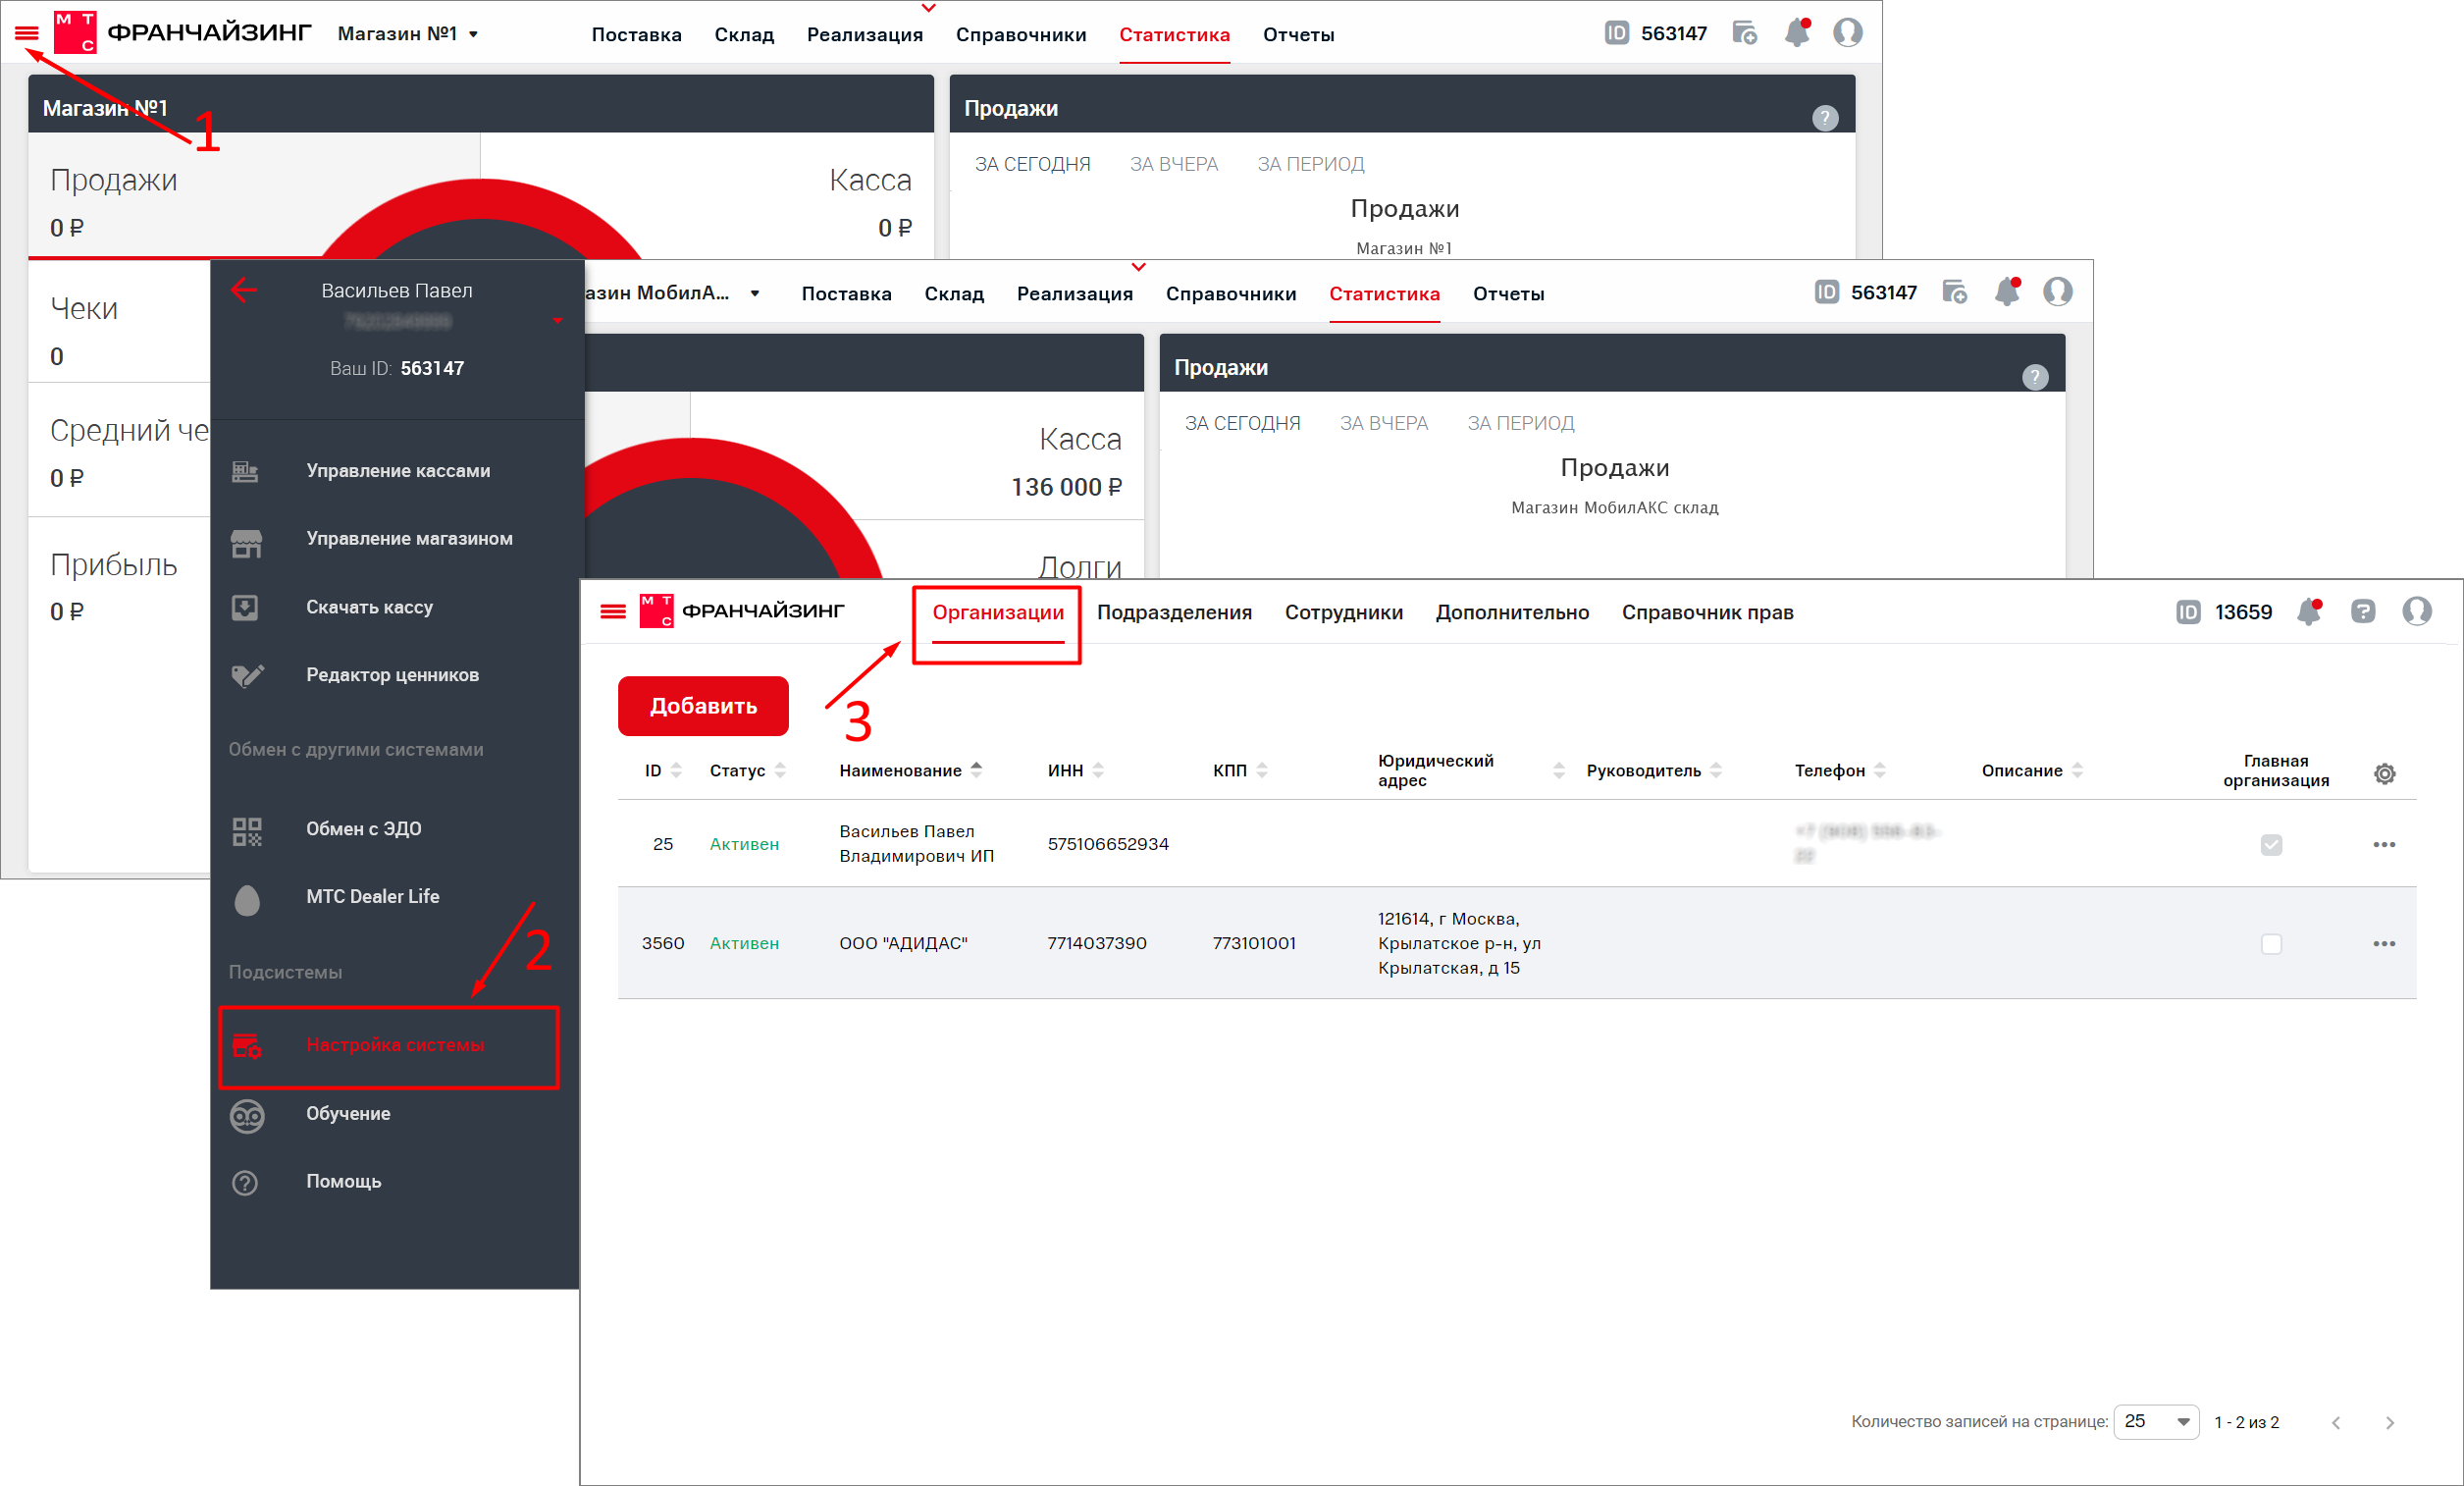Viewport: 2464px width, 1486px height.
Task: Select the Справочник прав tab
Action: (x=1707, y=613)
